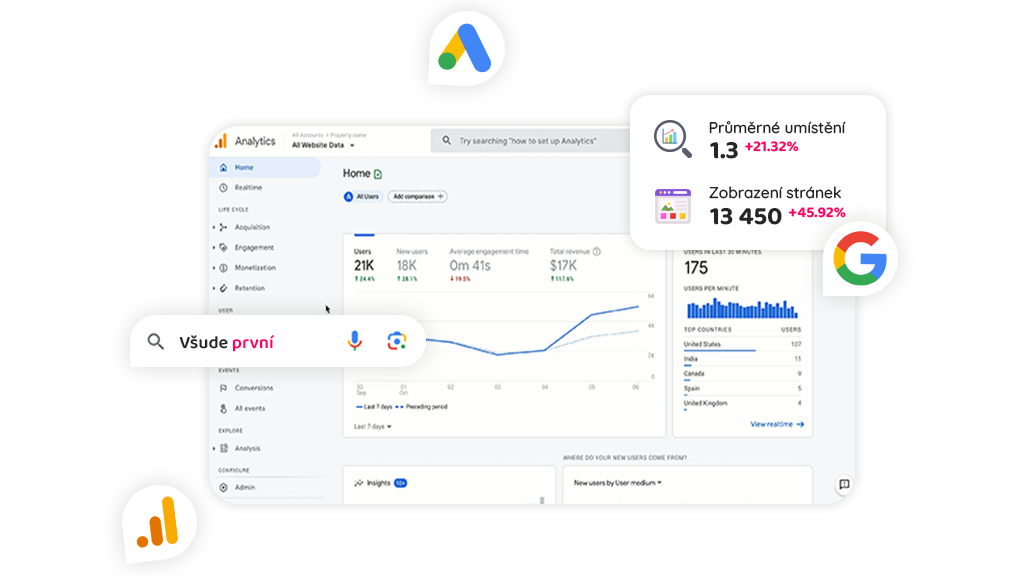The height and width of the screenshot is (576, 1024).
Task: Click the Canada row in Top Countries
Action: [x=743, y=374]
